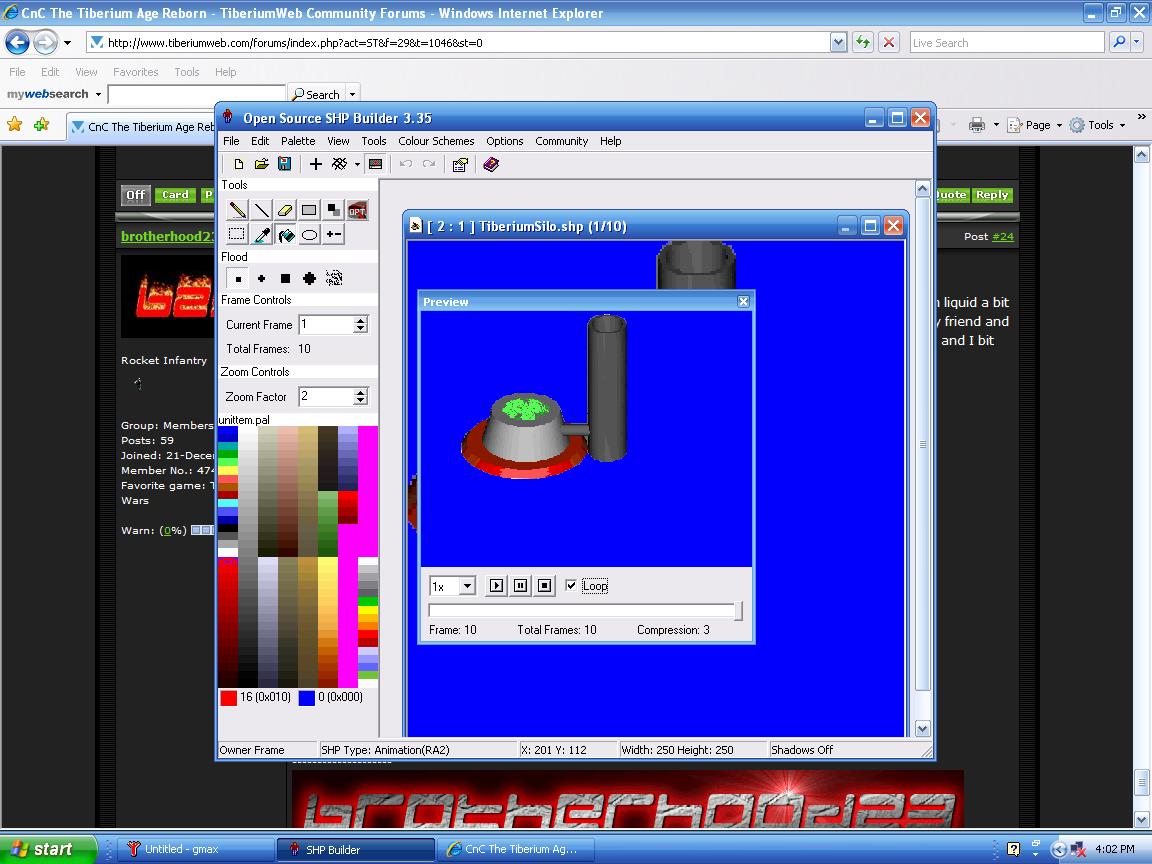Create a new SHP file
1152x864 pixels.
238,165
